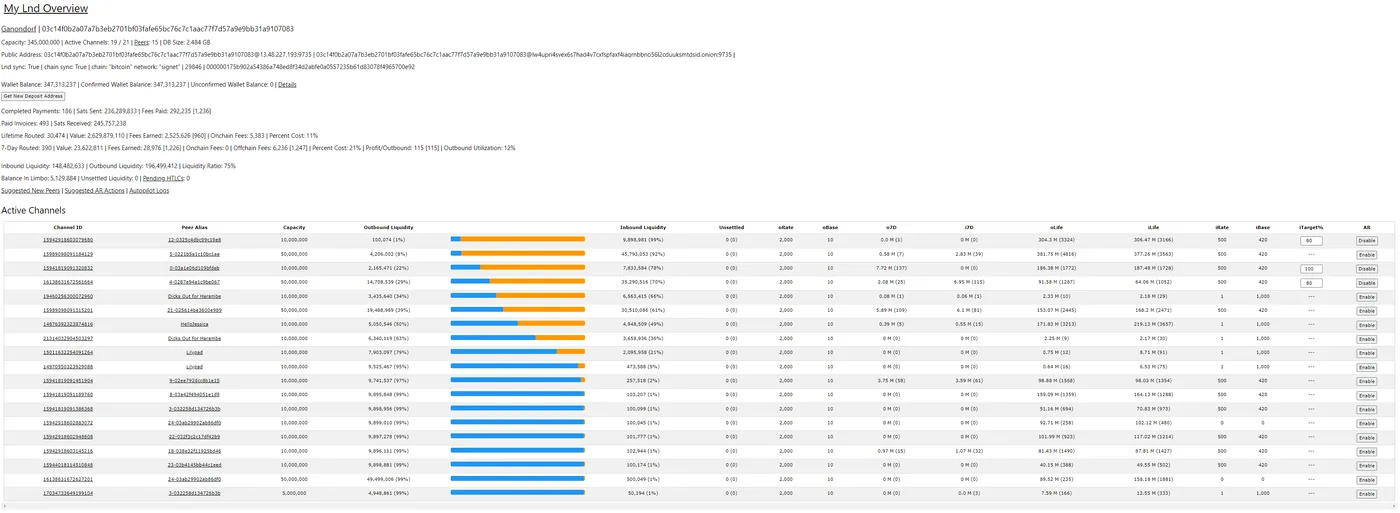Enable AR for peer 18-038e32f11925bd46
1400x513 pixels.
coord(1367,451)
